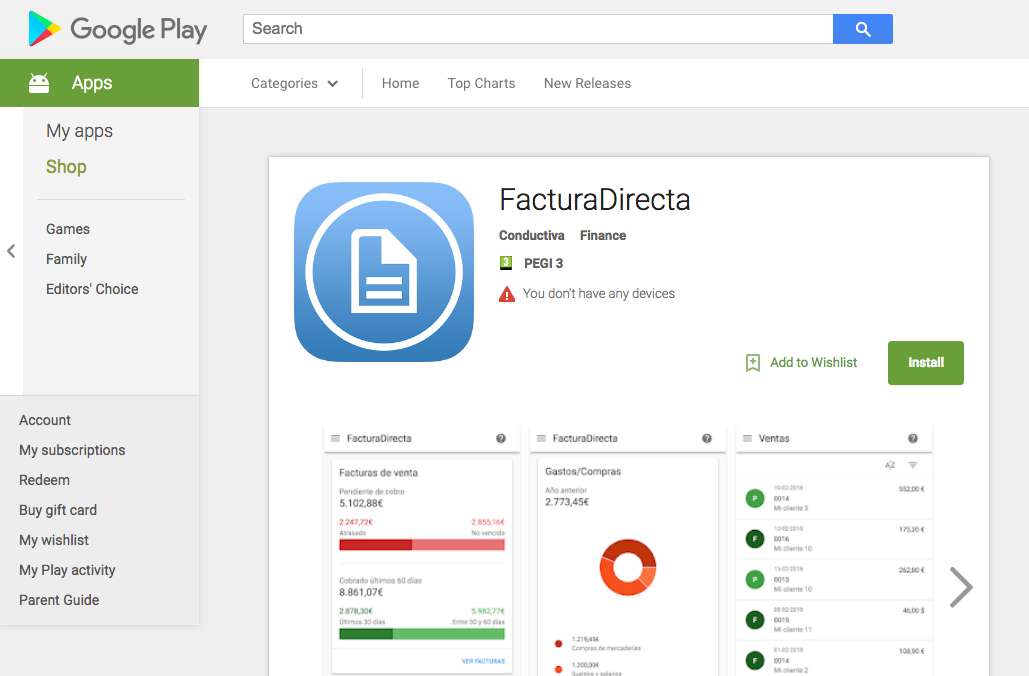Screen dimensions: 1029x676
Task: Click the PEGI 3 rating badge
Action: (x=505, y=263)
